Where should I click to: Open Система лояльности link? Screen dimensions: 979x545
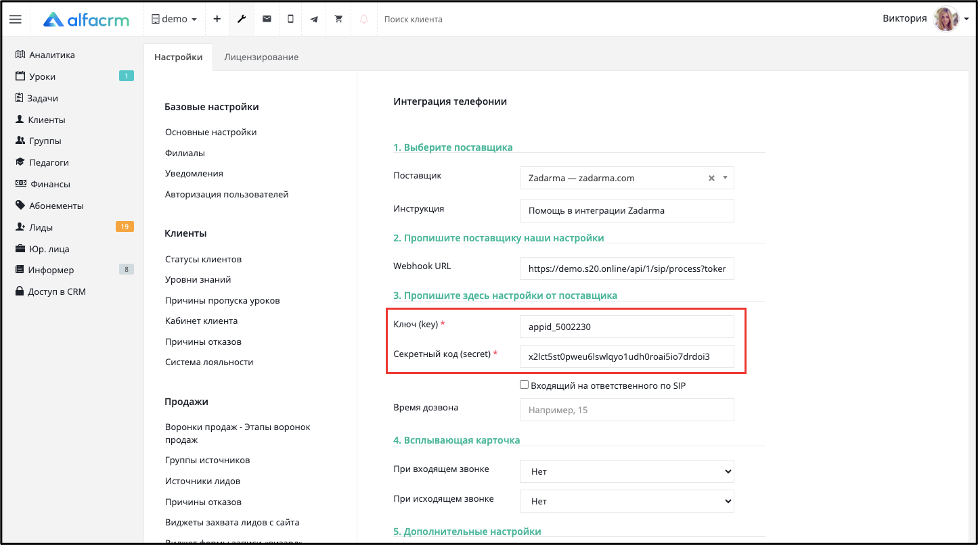(209, 362)
